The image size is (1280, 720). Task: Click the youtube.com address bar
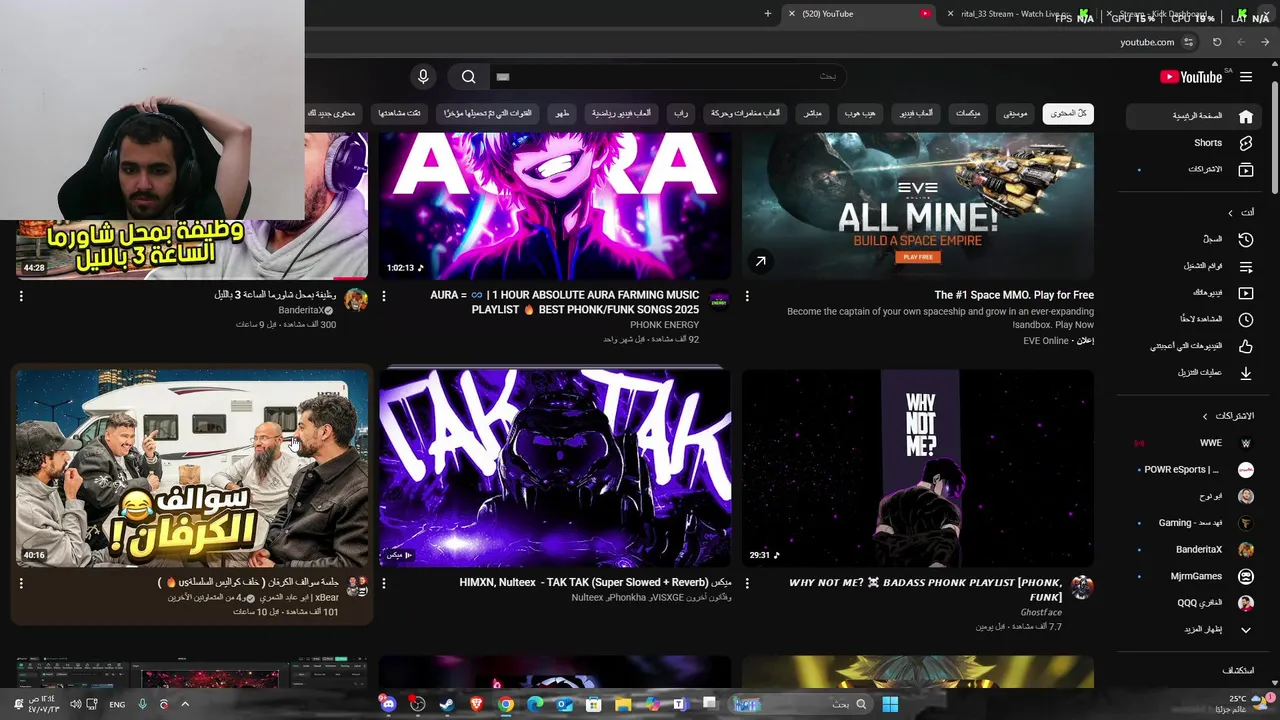coord(1147,42)
